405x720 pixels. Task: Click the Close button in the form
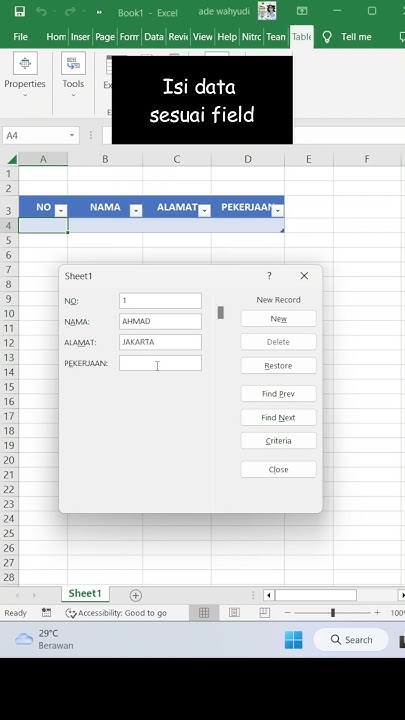tap(279, 469)
